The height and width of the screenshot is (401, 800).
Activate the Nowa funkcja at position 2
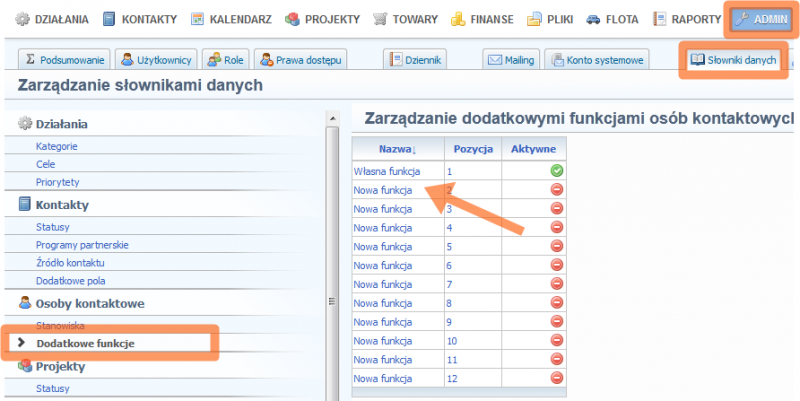tap(556, 190)
